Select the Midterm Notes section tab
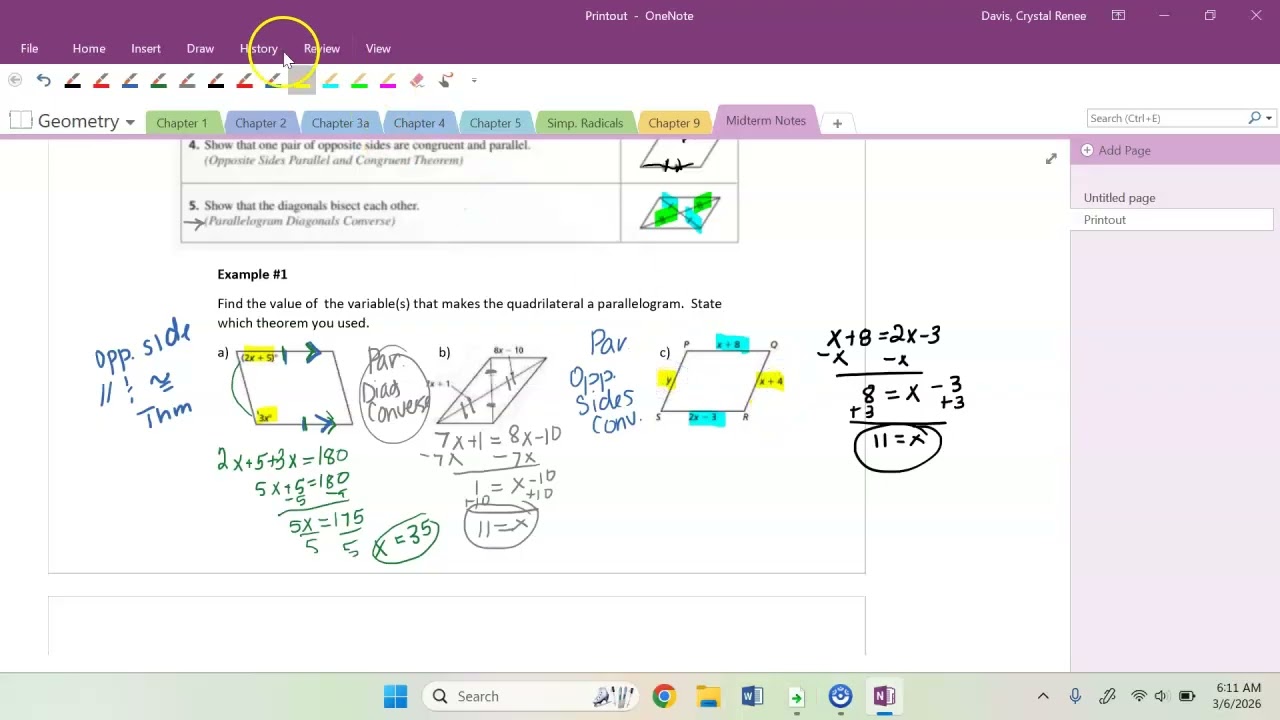Viewport: 1280px width, 720px height. click(766, 120)
